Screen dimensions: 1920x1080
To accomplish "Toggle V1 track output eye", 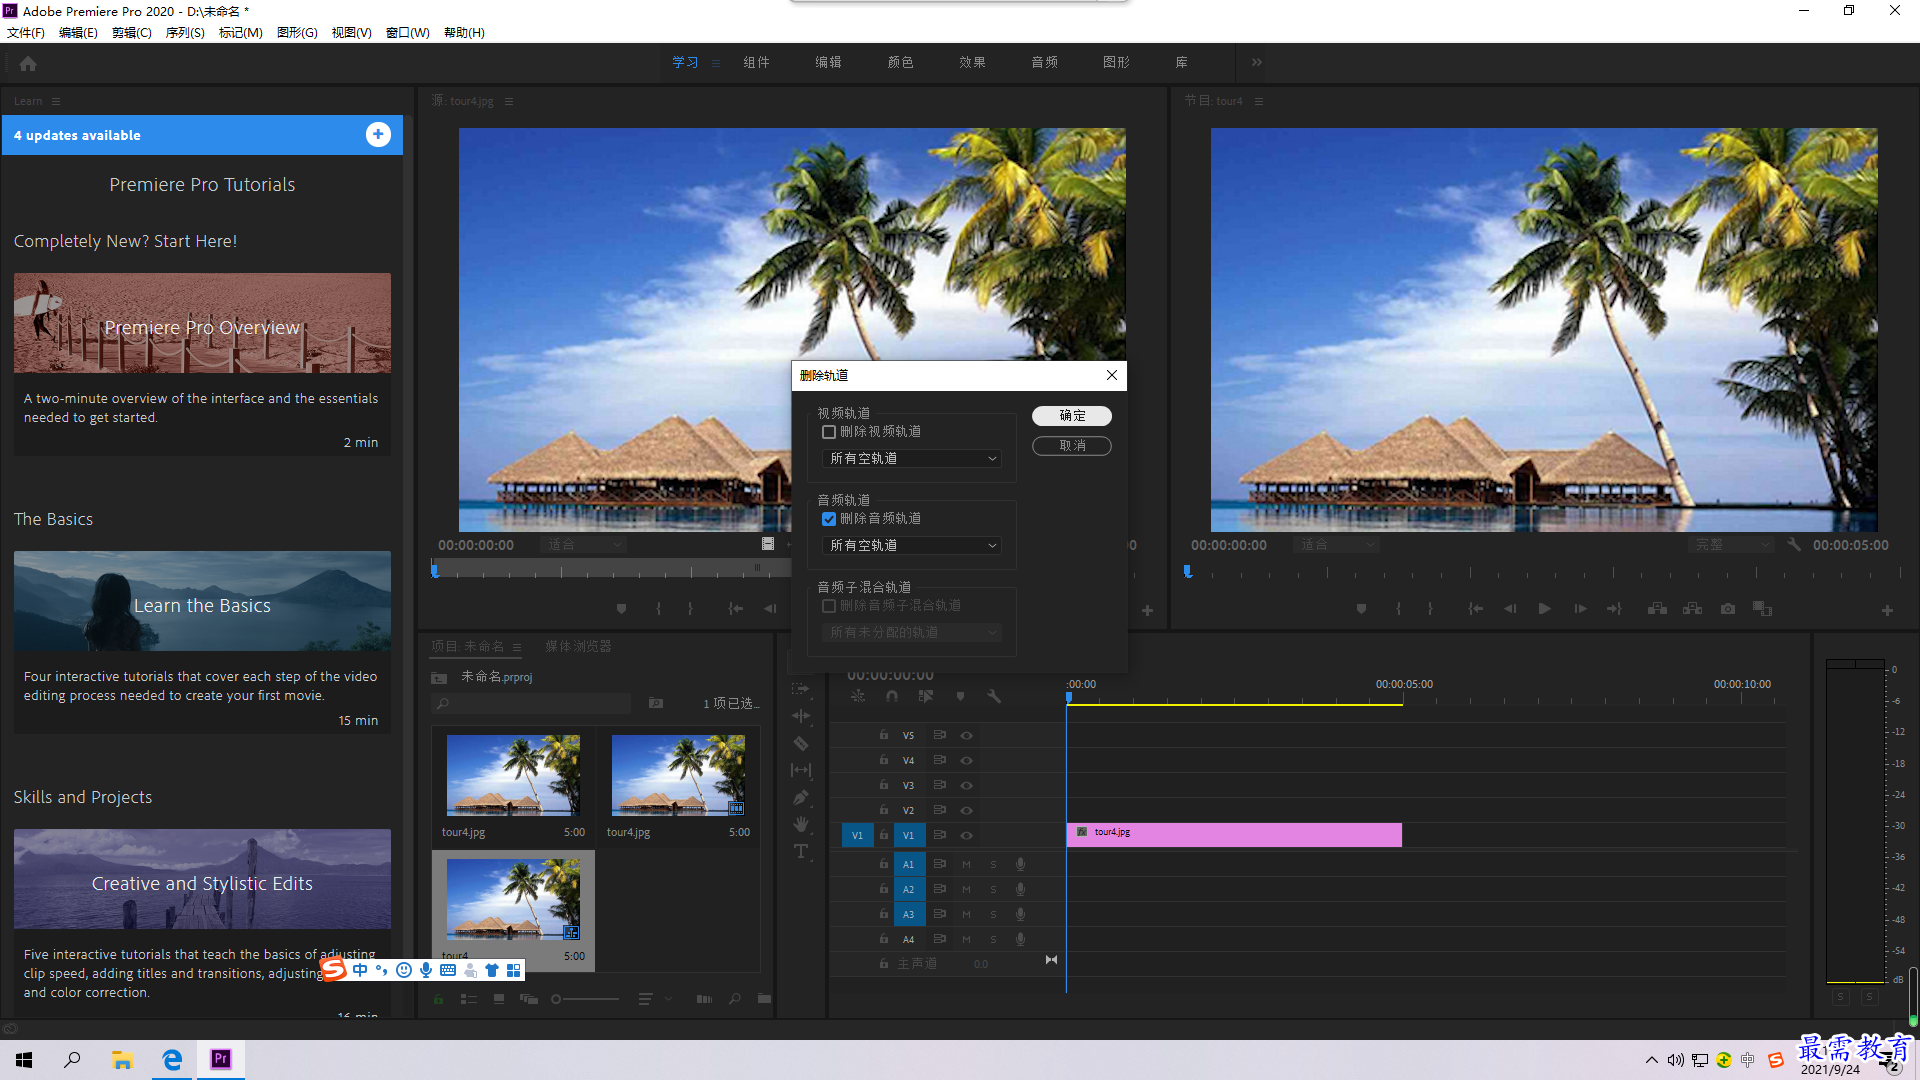I will click(966, 835).
